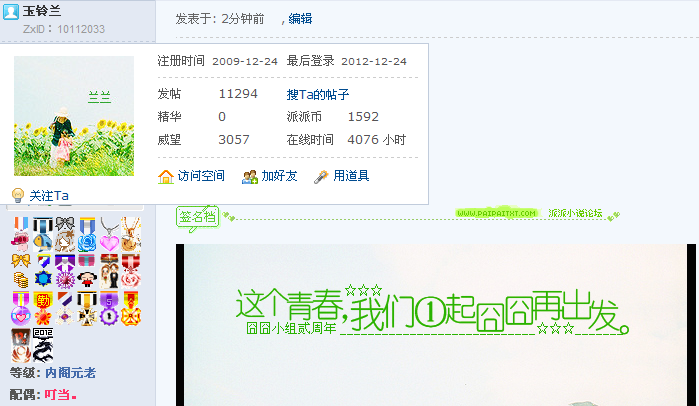
Task: Open 搜Ta的帖子 link
Action: (x=317, y=94)
